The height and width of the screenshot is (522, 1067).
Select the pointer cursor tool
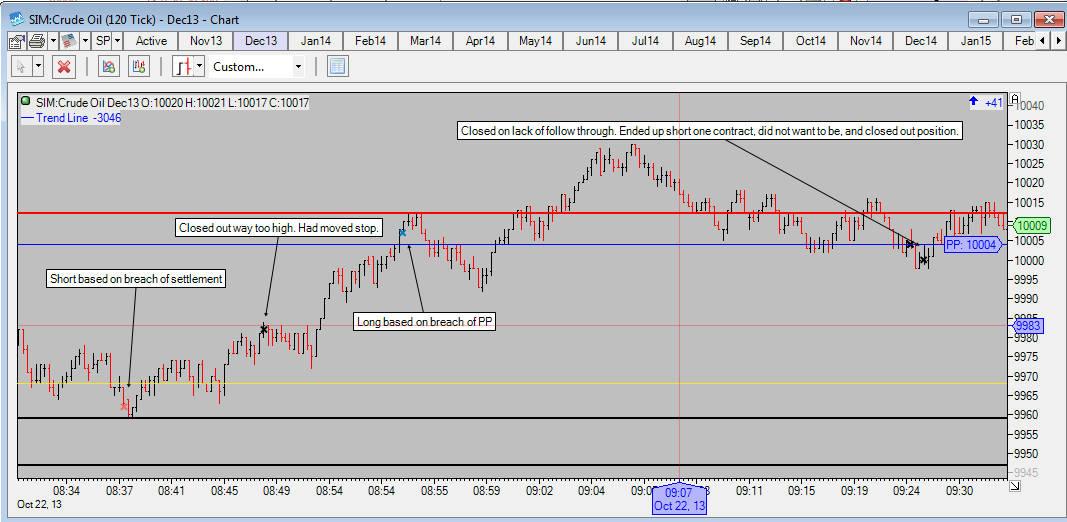pos(21,67)
